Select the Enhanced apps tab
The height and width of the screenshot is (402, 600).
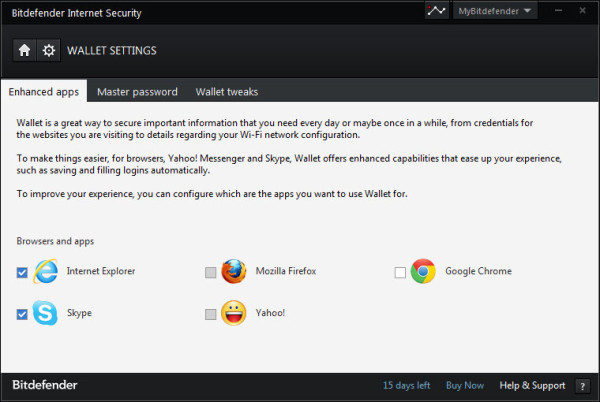point(44,92)
